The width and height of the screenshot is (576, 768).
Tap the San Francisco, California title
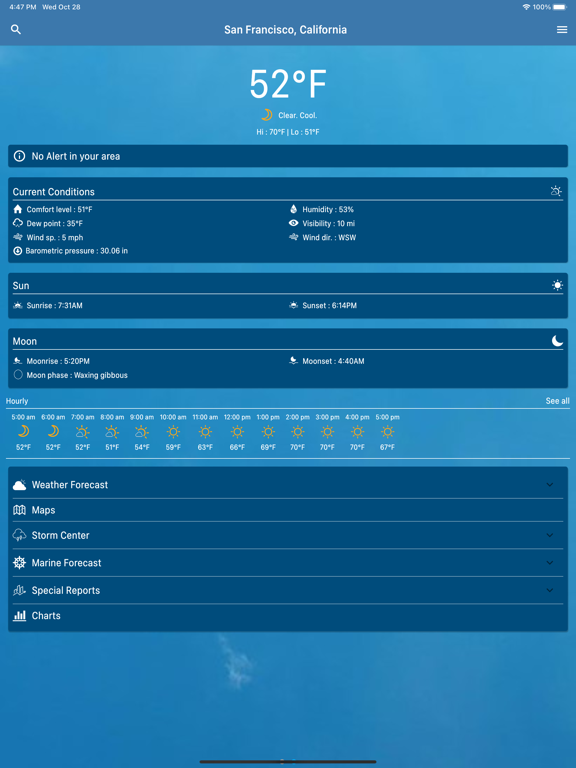pyautogui.click(x=286, y=30)
